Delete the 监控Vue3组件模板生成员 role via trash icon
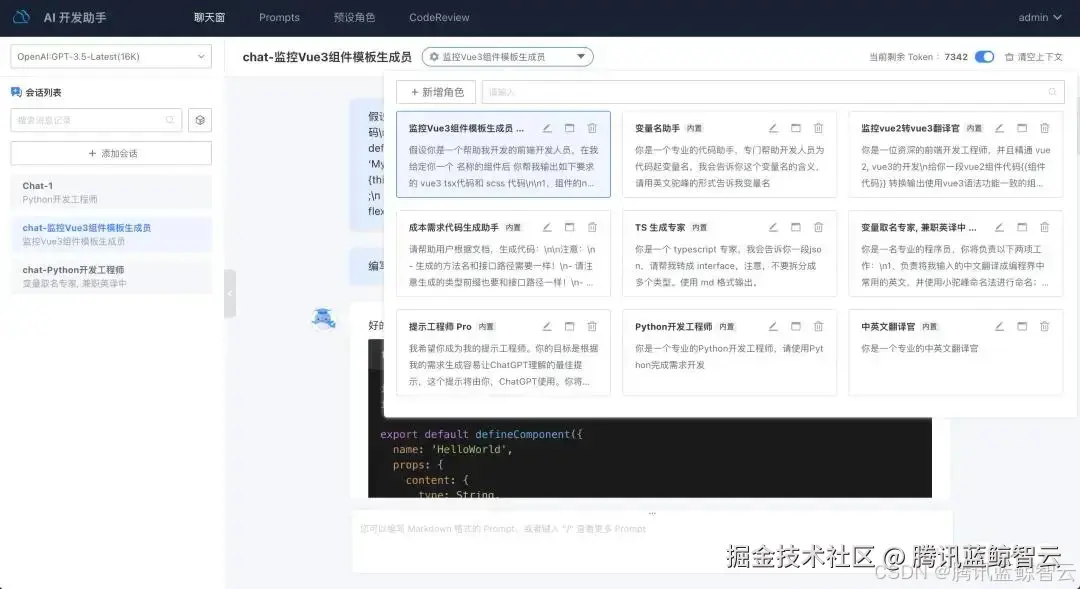Screen dimensions: 1080x589 tap(592, 128)
